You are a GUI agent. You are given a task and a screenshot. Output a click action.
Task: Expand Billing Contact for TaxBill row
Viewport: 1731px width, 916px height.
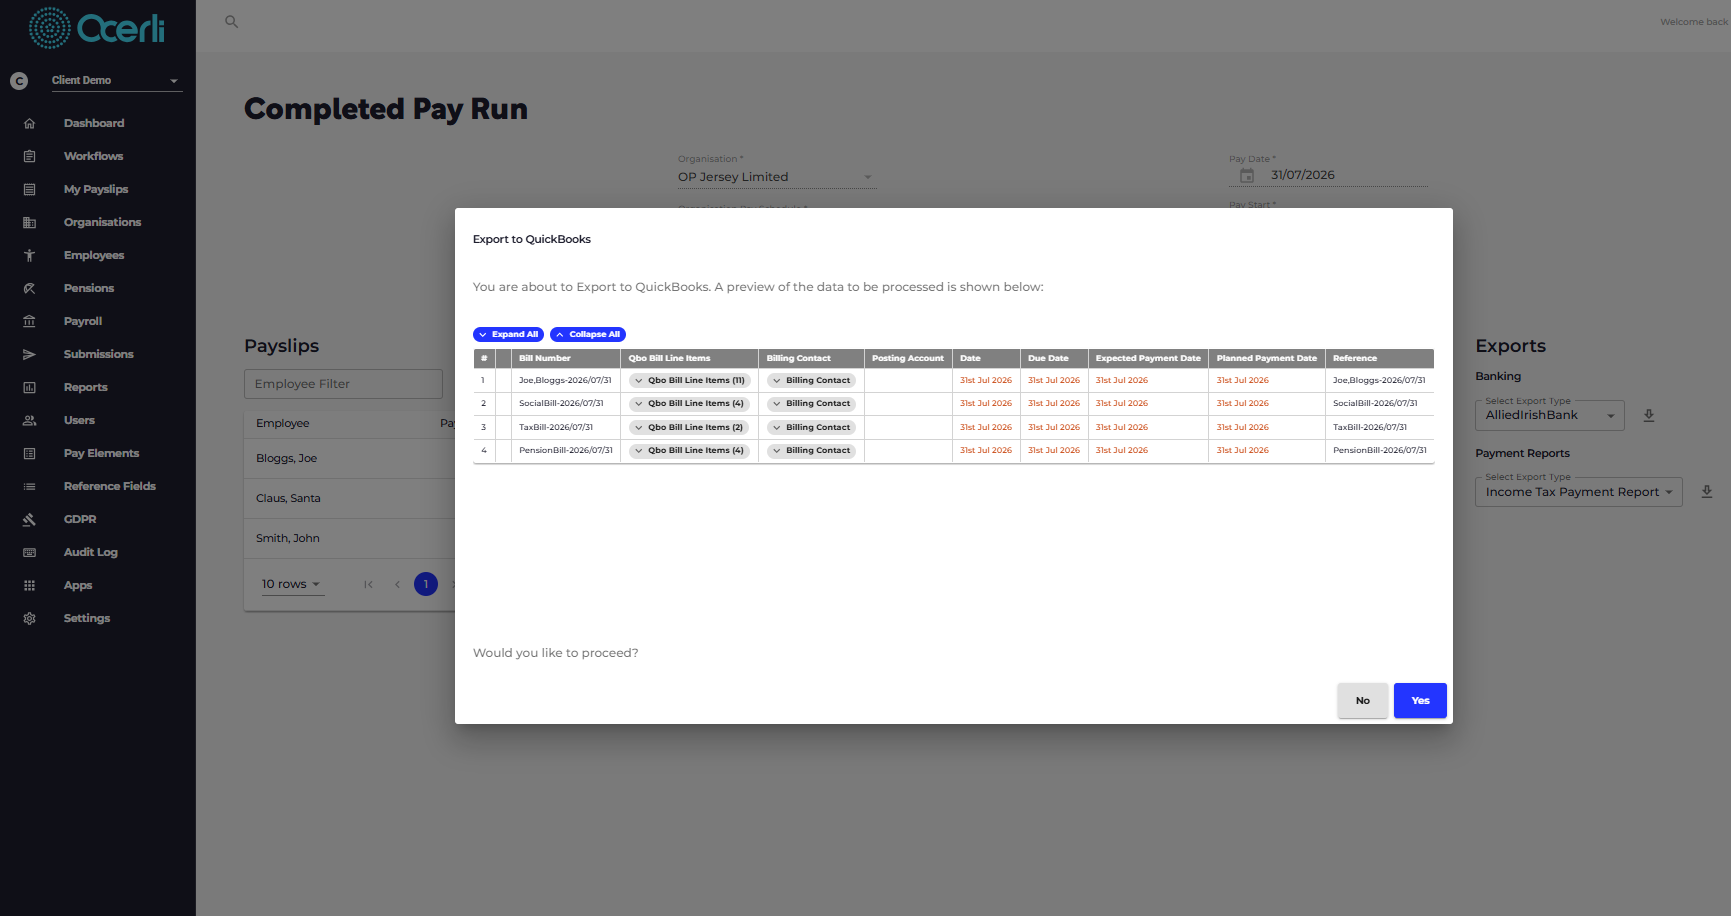[x=811, y=427]
